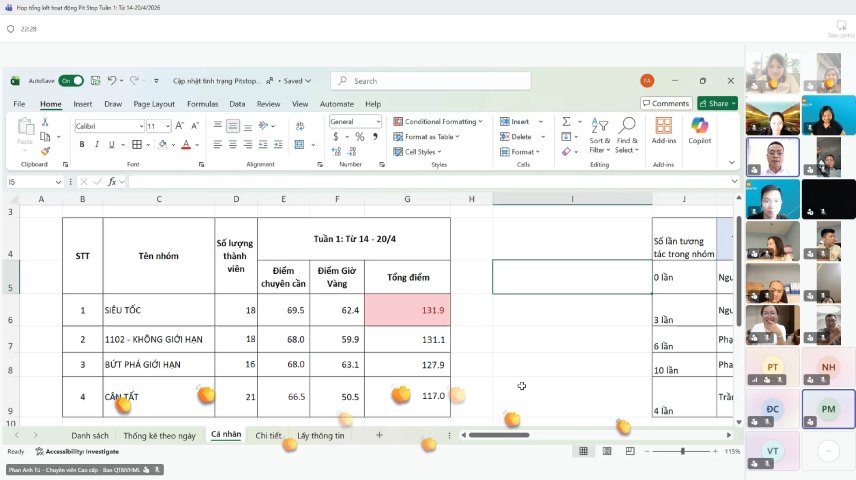Expand the formula bar
Screen dimensions: 856x480
(734, 181)
